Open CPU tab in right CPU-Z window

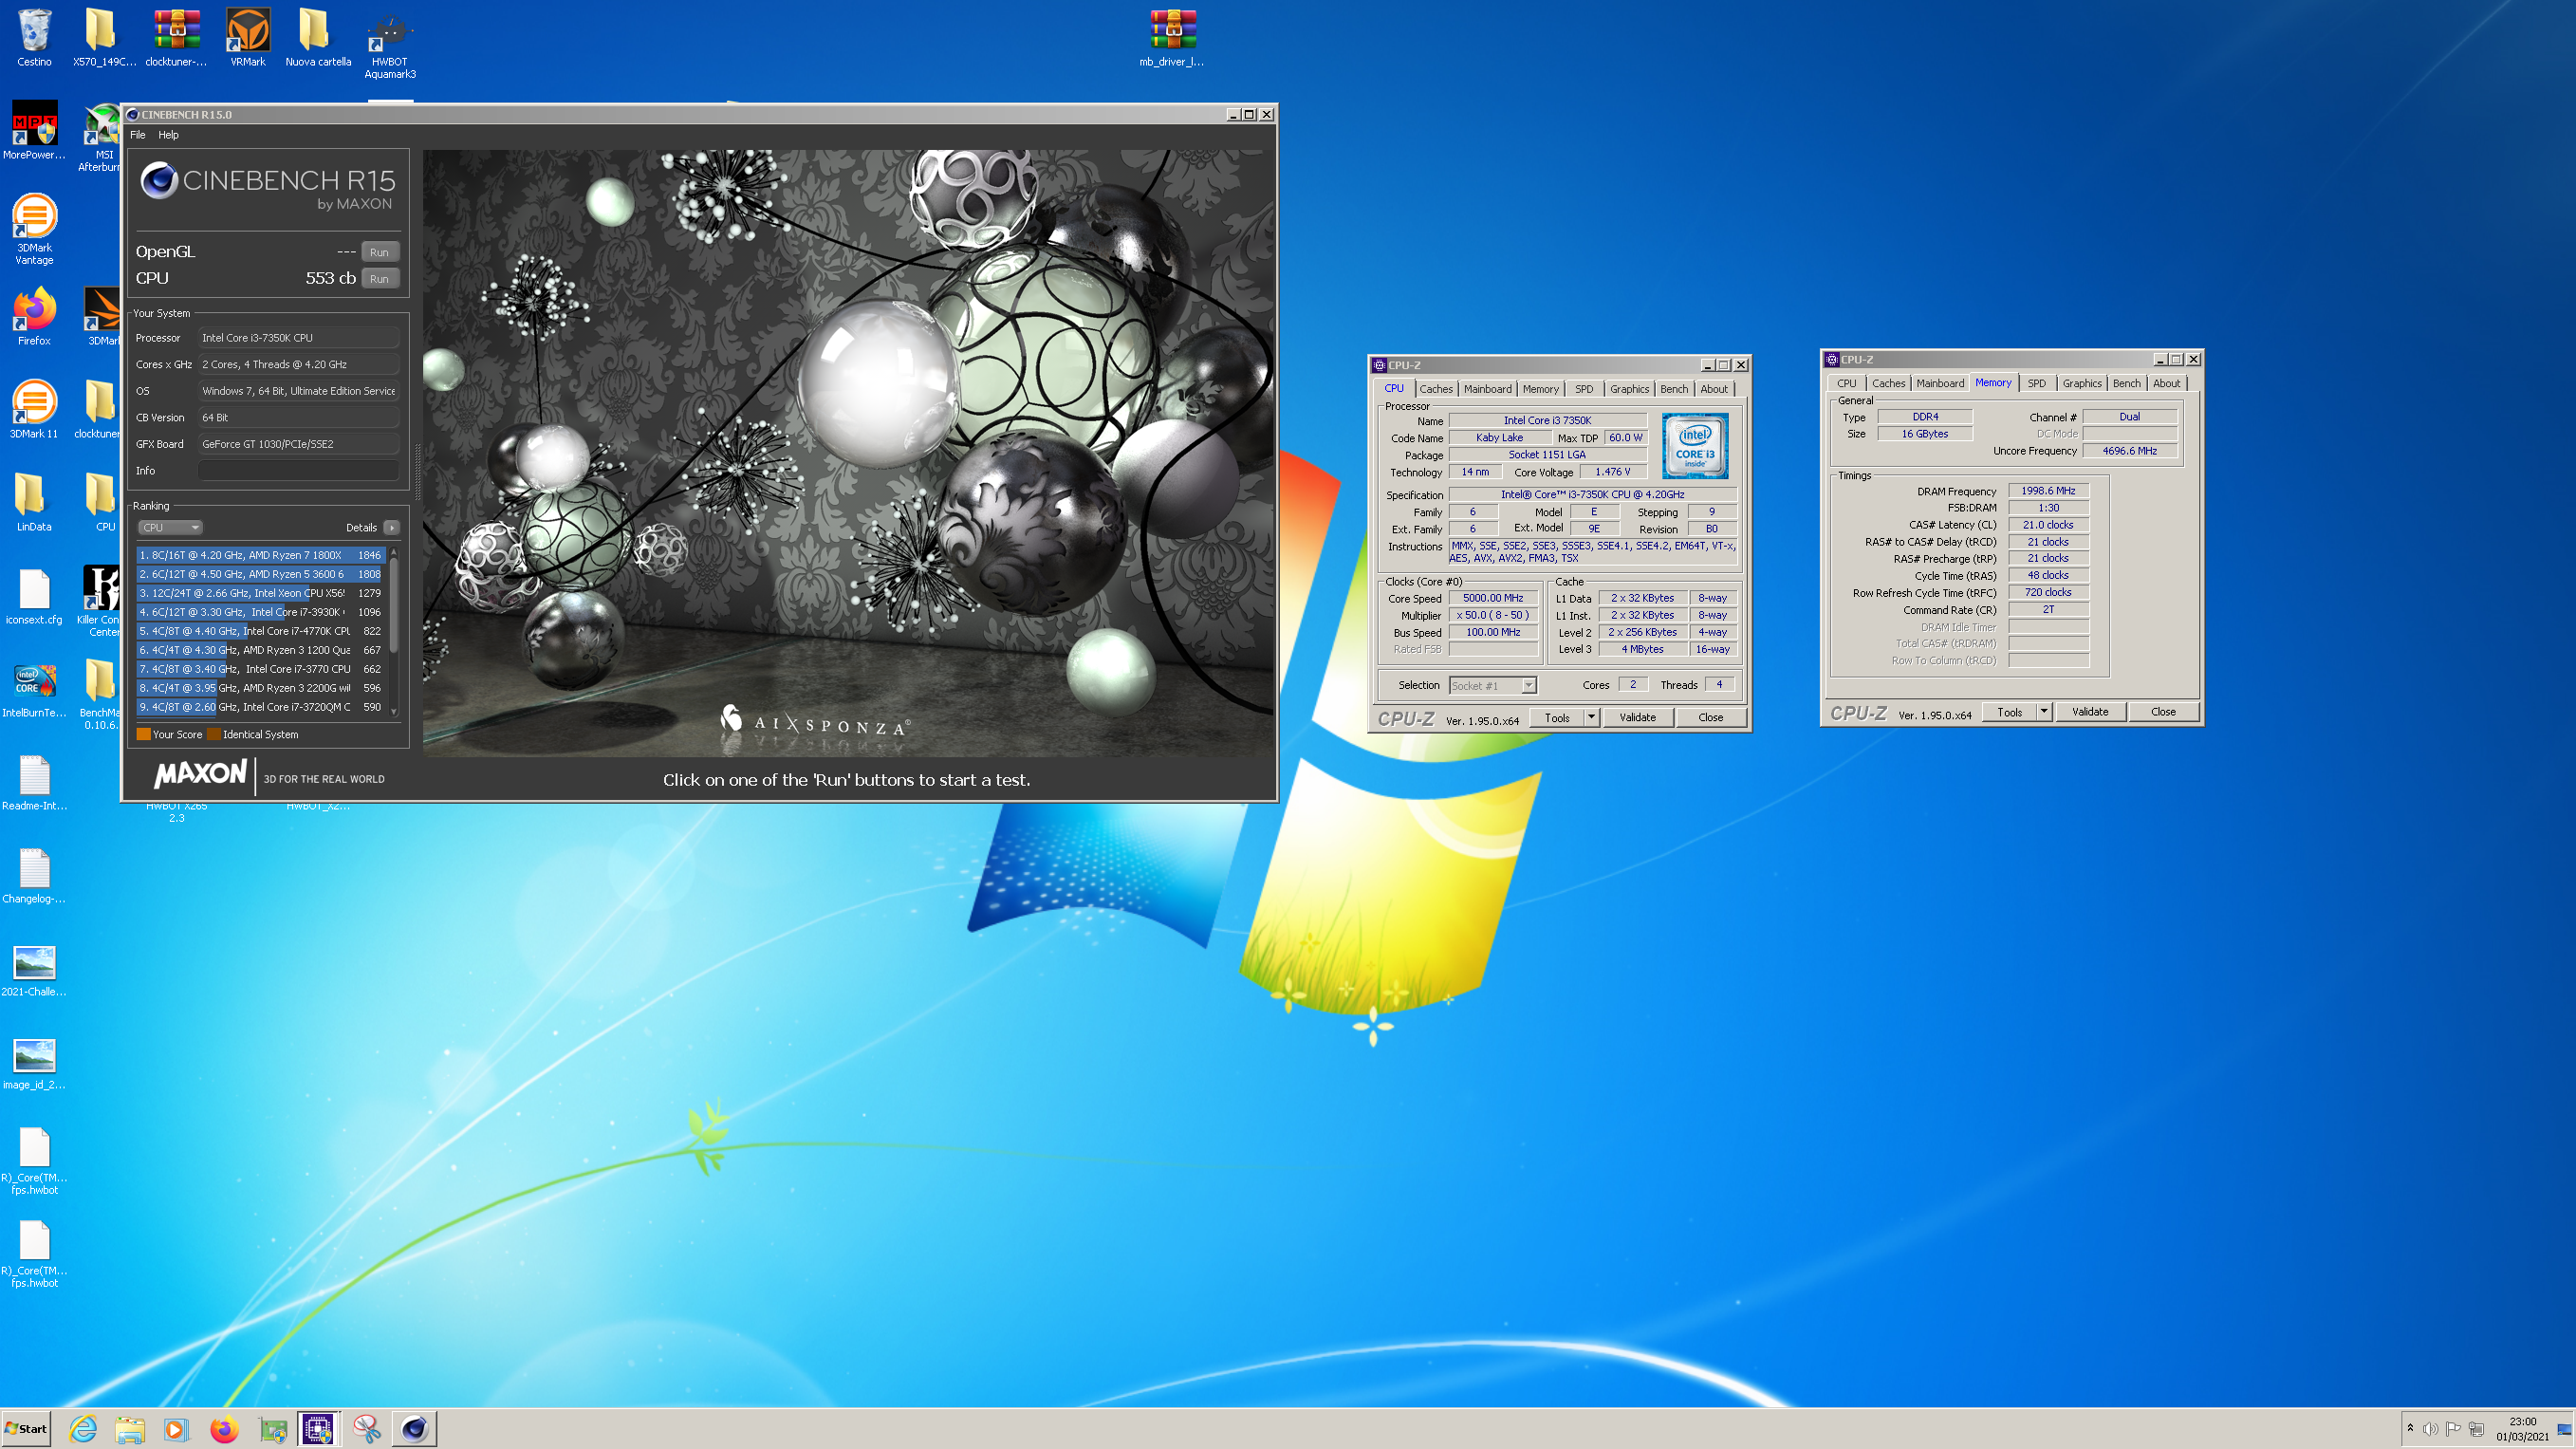coord(1846,383)
